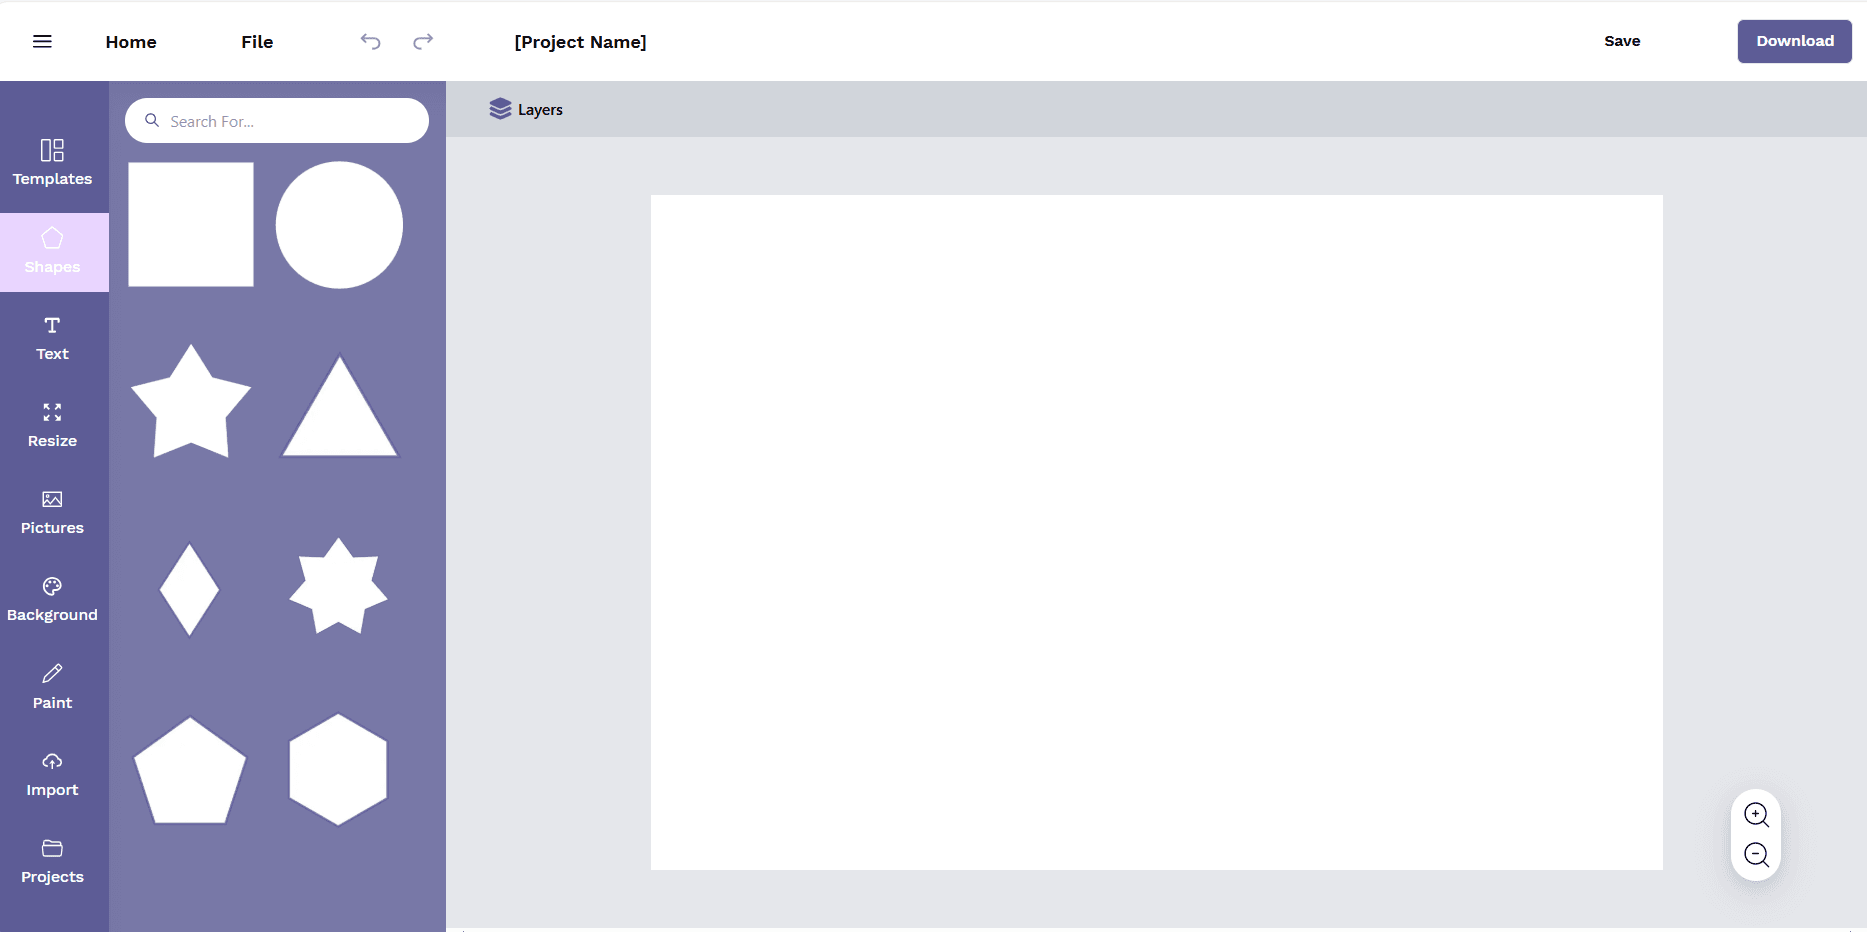Add the triangle shape
The width and height of the screenshot is (1867, 932).
point(340,407)
